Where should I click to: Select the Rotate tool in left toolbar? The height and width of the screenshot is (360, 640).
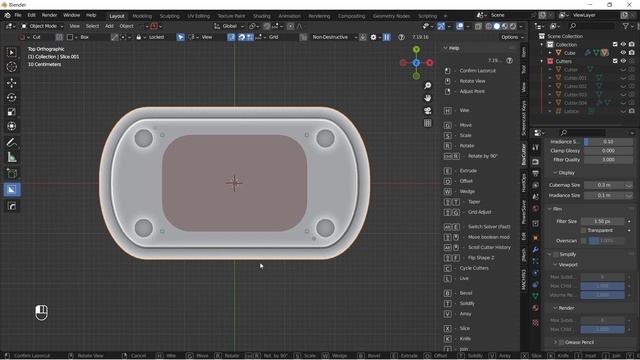click(11, 97)
